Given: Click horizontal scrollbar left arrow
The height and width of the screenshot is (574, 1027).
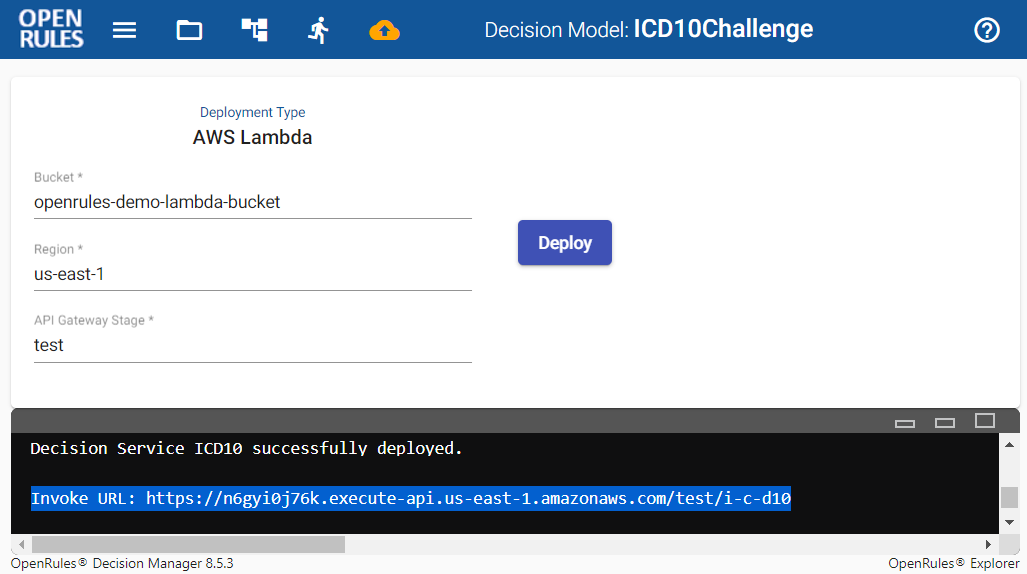Looking at the screenshot, I should 20,545.
